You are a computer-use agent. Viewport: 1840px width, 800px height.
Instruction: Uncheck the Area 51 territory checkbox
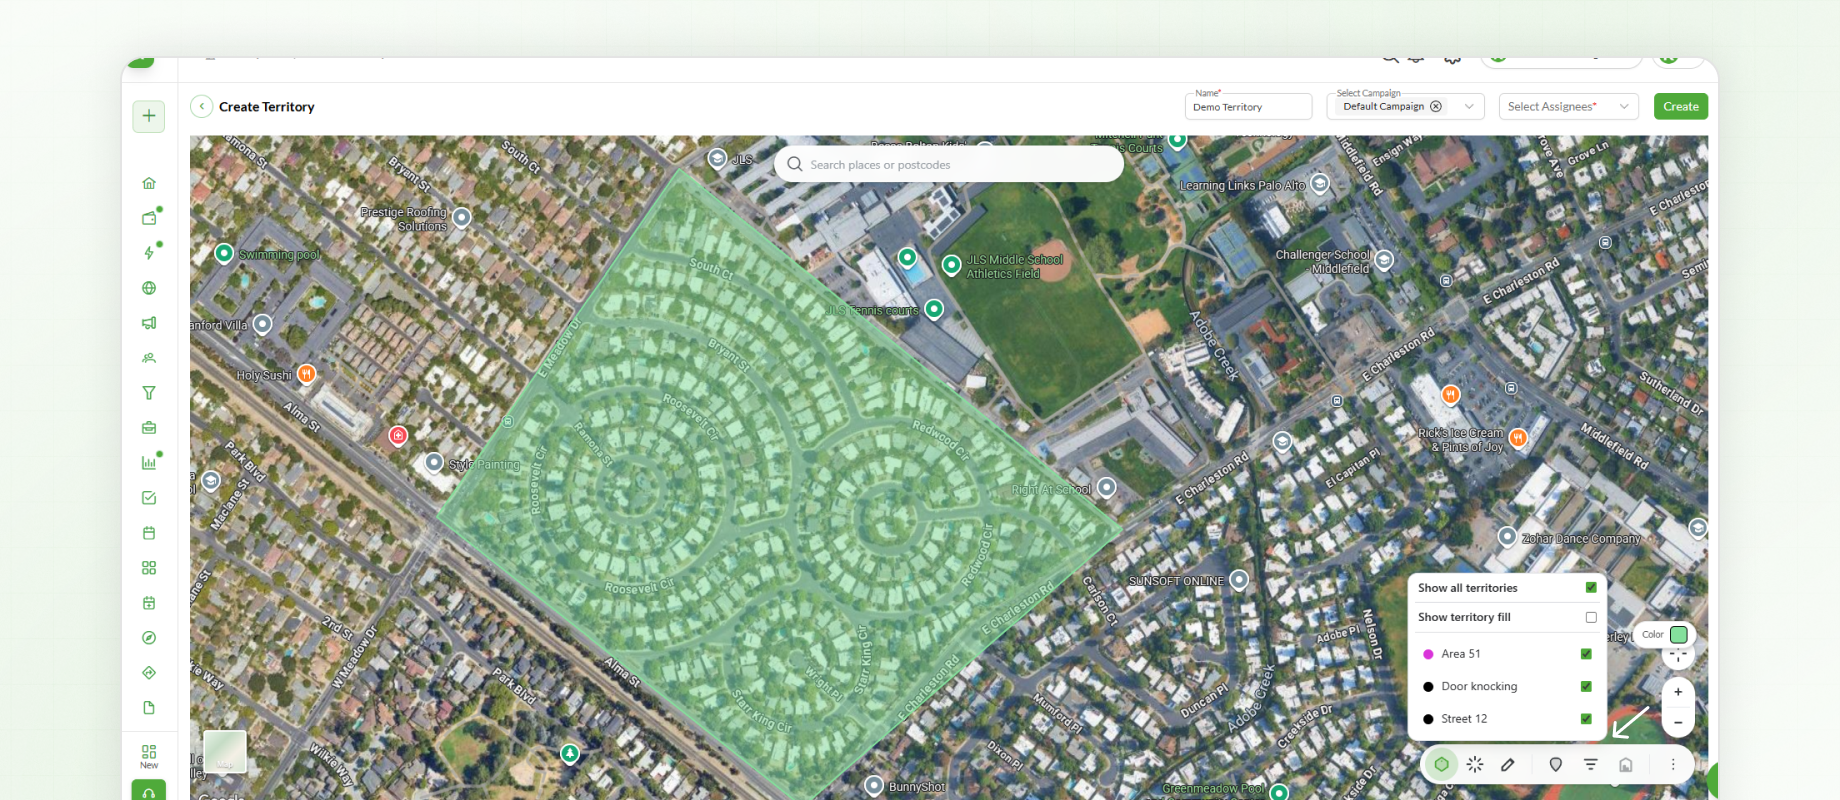[x=1586, y=654]
